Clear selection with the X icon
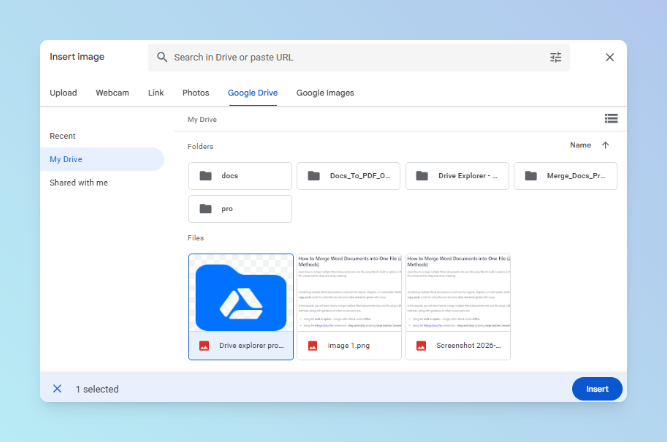The image size is (667, 442). pyautogui.click(x=57, y=388)
